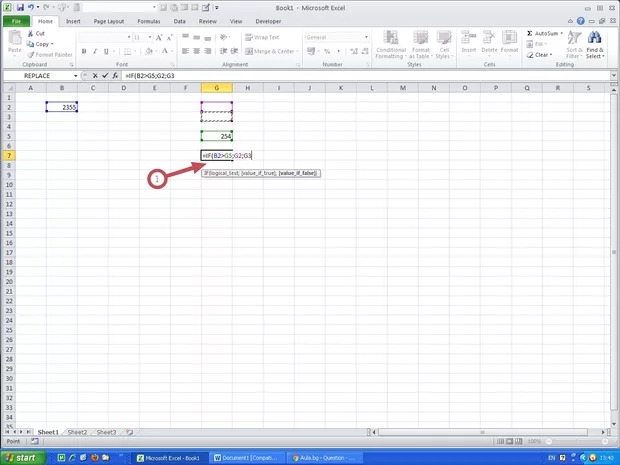Open the File tab
The width and height of the screenshot is (620, 465).
tap(16, 21)
